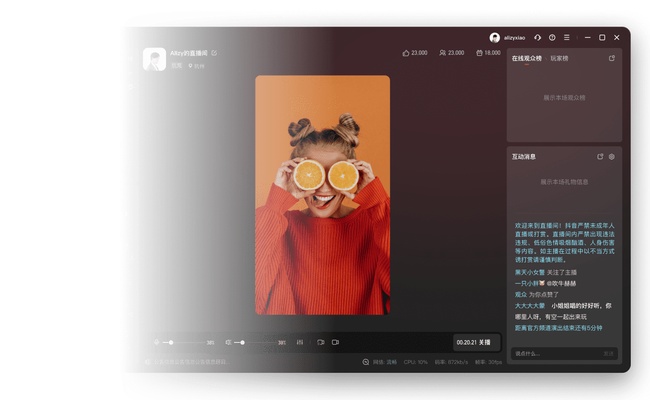Edit the Allzy的直播间 room title pencil icon
Image resolution: width=650 pixels, height=400 pixels.
214,53
